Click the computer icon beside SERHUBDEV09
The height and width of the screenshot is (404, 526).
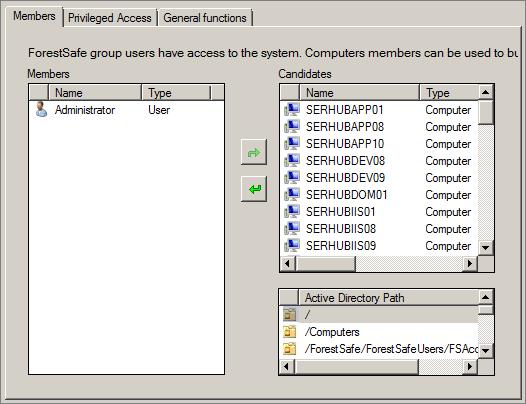tap(292, 178)
